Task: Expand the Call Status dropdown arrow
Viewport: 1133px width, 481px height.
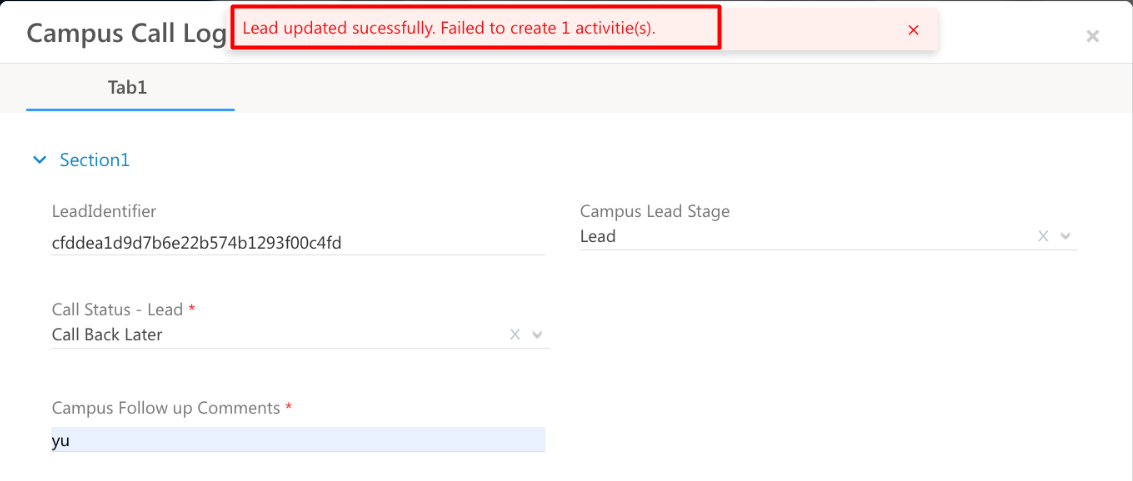Action: [x=538, y=335]
